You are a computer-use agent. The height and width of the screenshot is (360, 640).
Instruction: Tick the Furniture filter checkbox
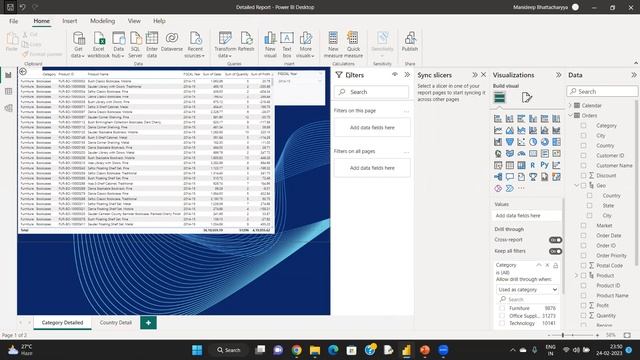[502, 308]
